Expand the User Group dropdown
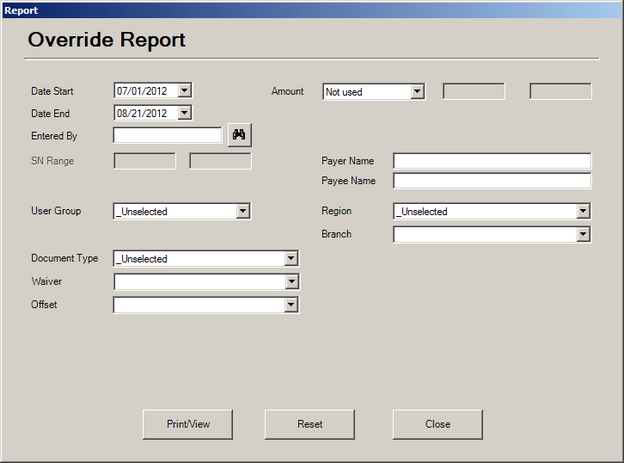 click(243, 211)
